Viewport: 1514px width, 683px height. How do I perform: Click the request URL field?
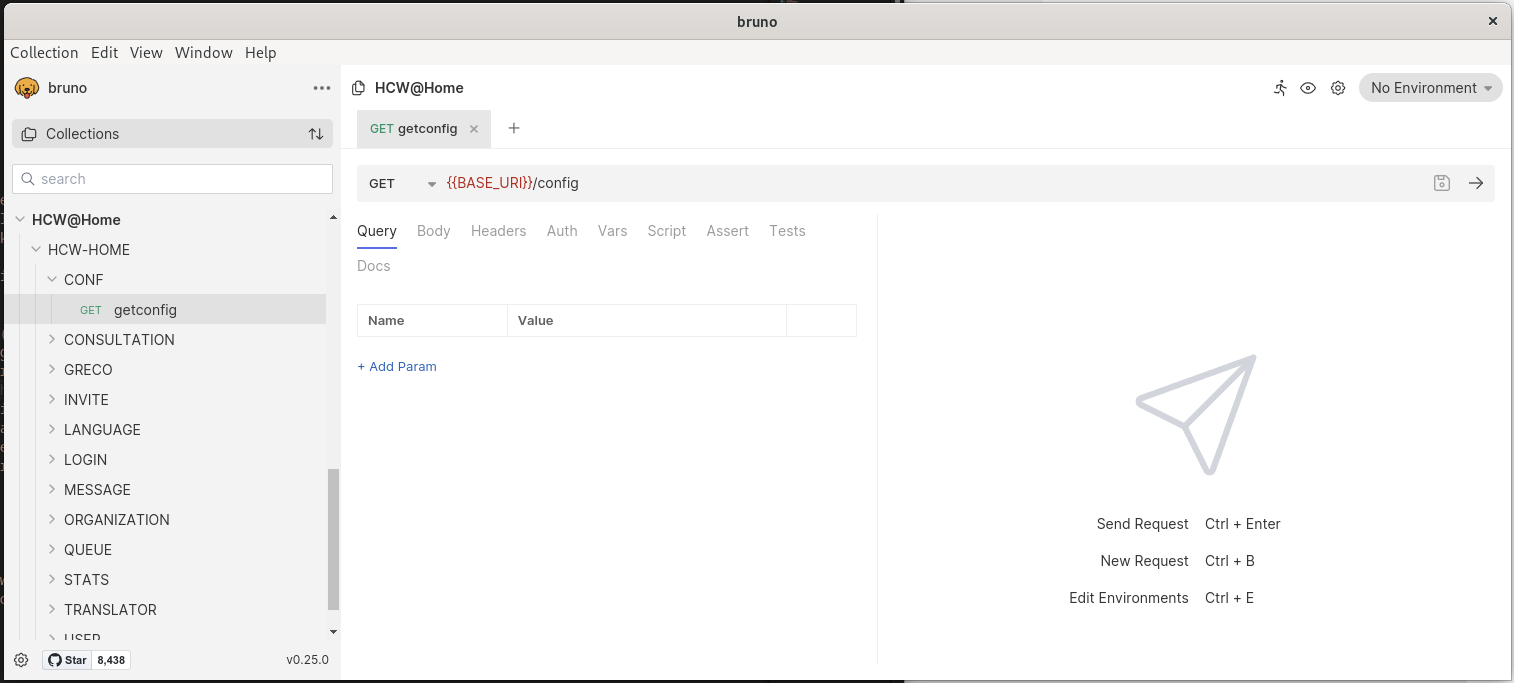point(930,183)
